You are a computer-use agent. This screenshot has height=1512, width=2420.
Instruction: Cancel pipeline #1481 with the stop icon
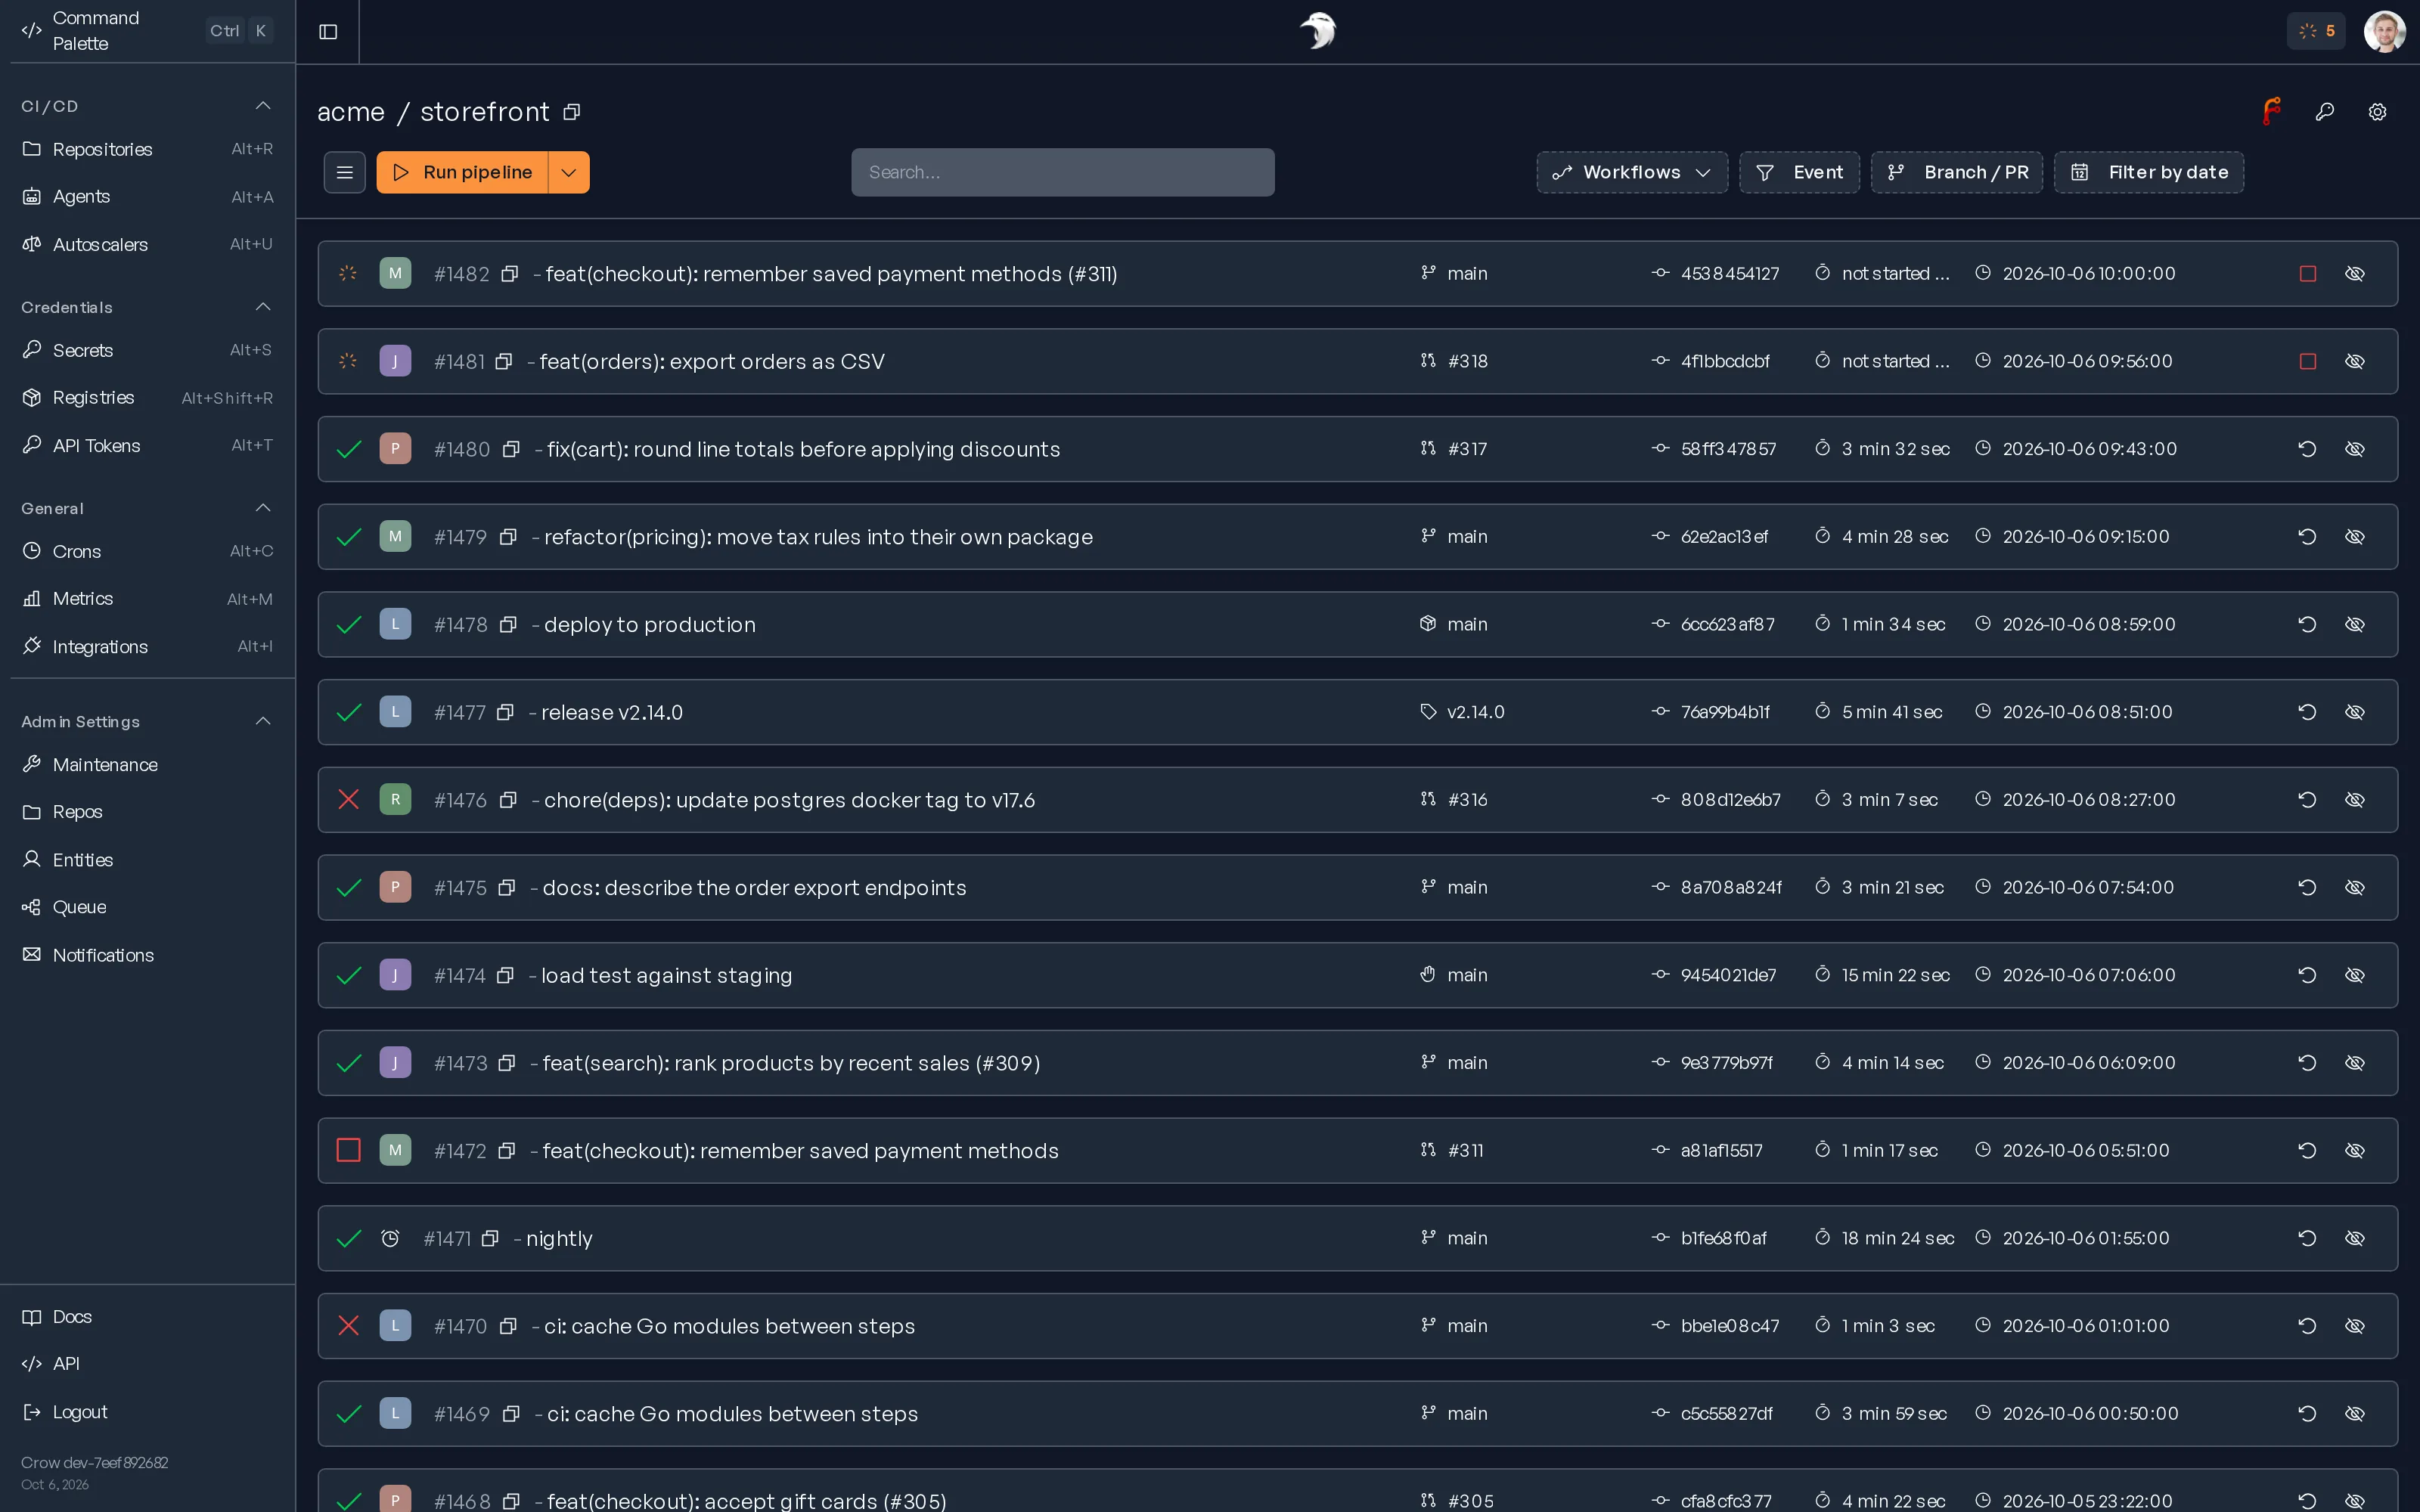2308,361
